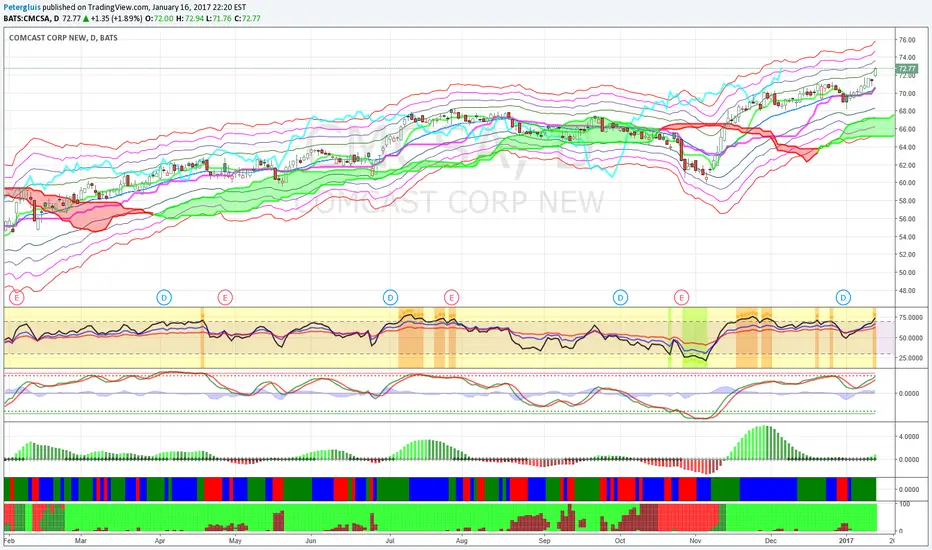Click the Feb label on time axis
The image size is (932, 550).
click(x=9, y=541)
